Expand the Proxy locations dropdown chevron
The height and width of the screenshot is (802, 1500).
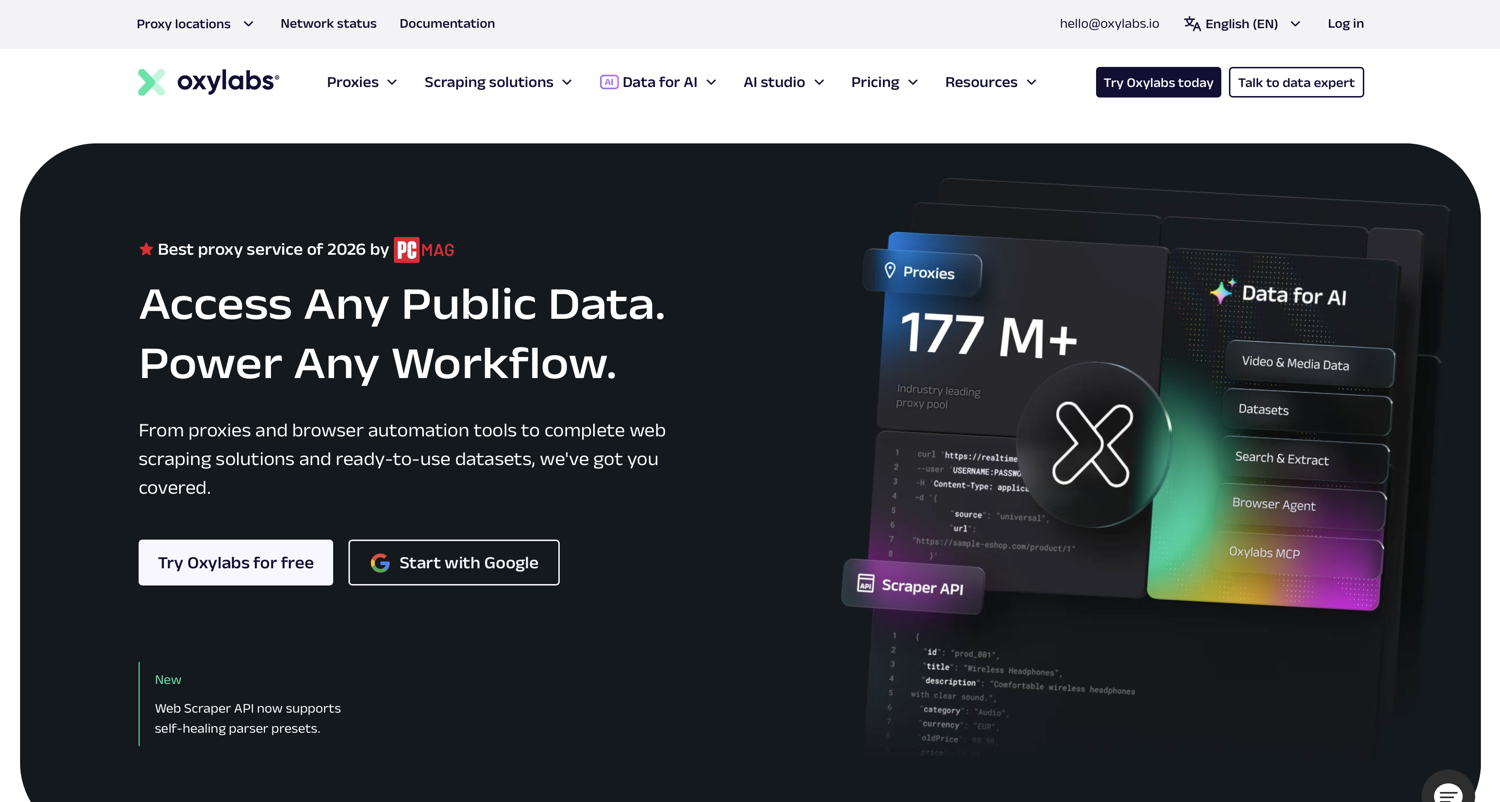[248, 24]
